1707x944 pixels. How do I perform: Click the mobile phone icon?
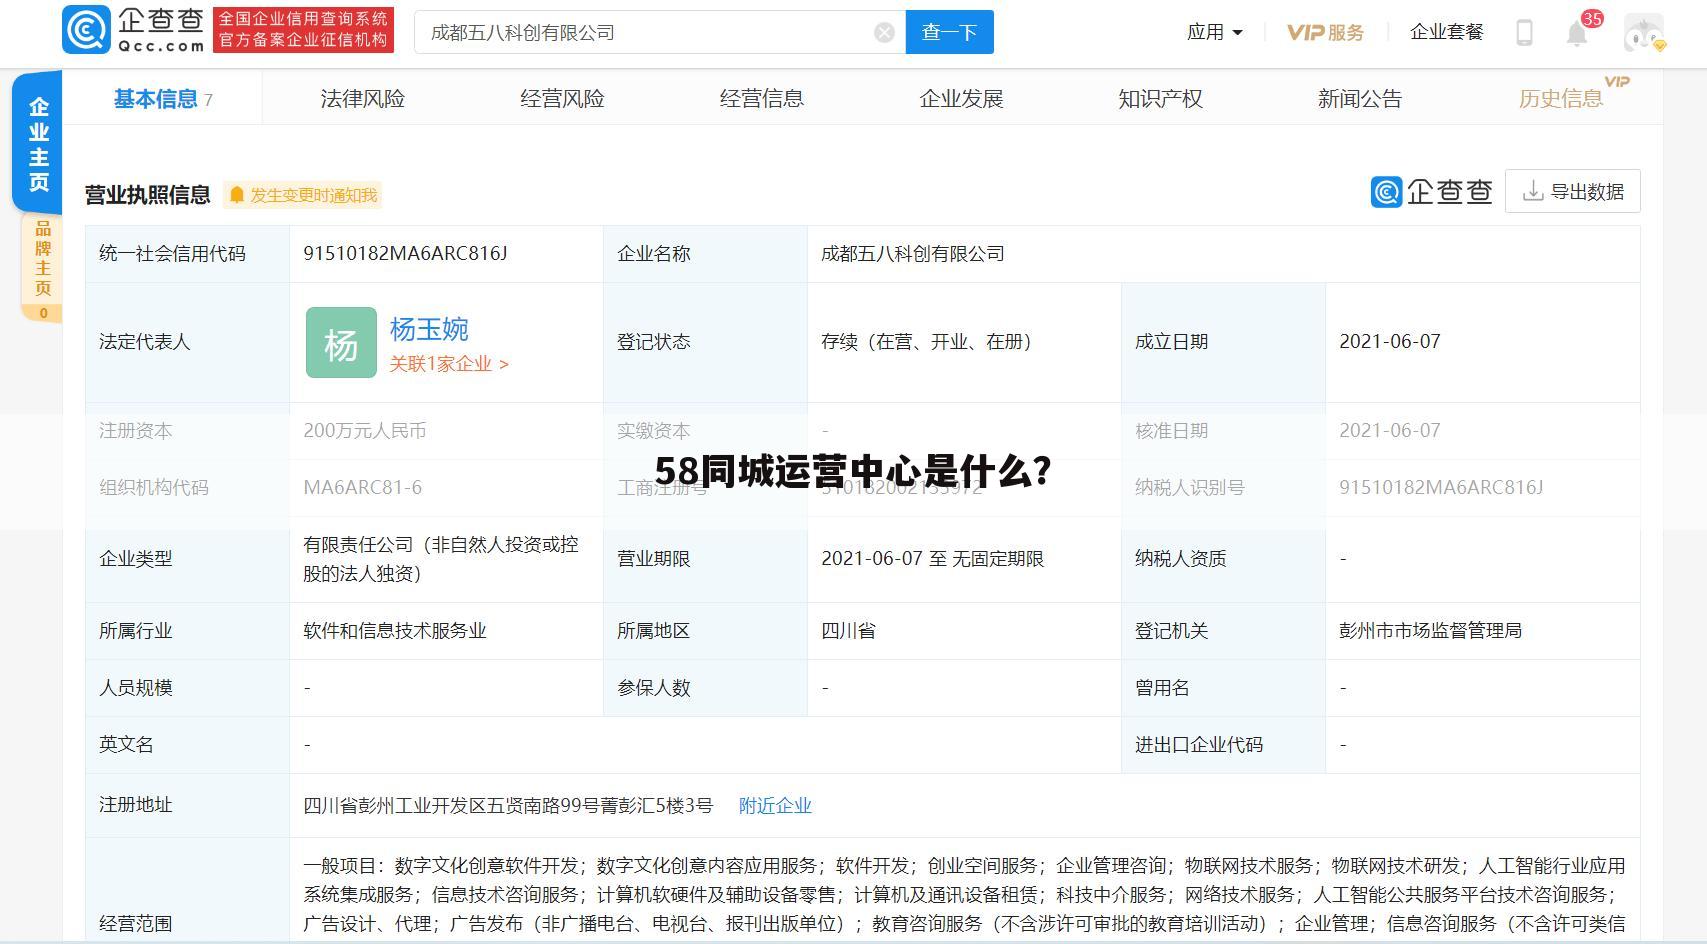coord(1524,33)
